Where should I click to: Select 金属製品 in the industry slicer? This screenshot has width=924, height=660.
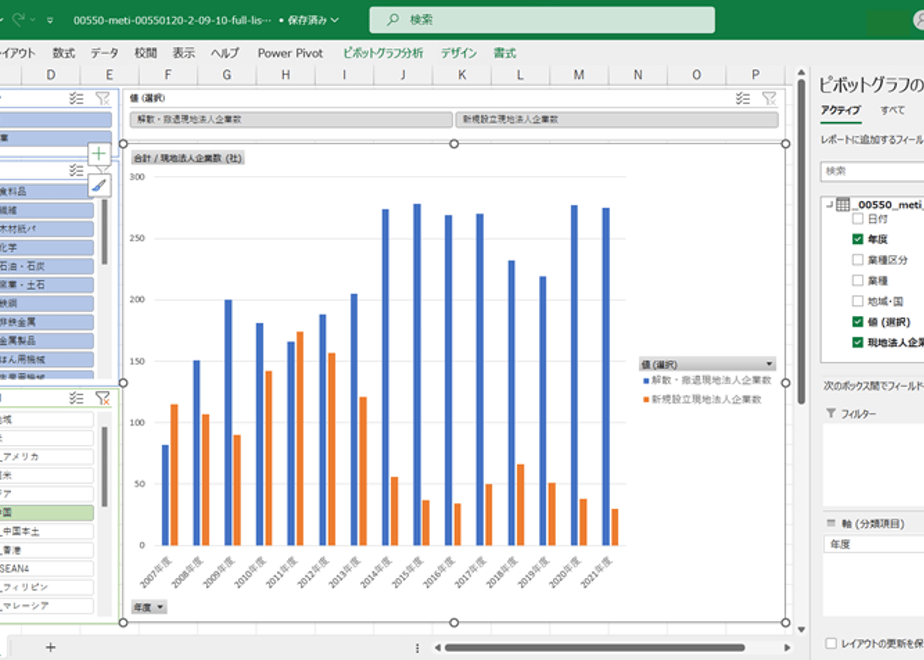[x=47, y=341]
